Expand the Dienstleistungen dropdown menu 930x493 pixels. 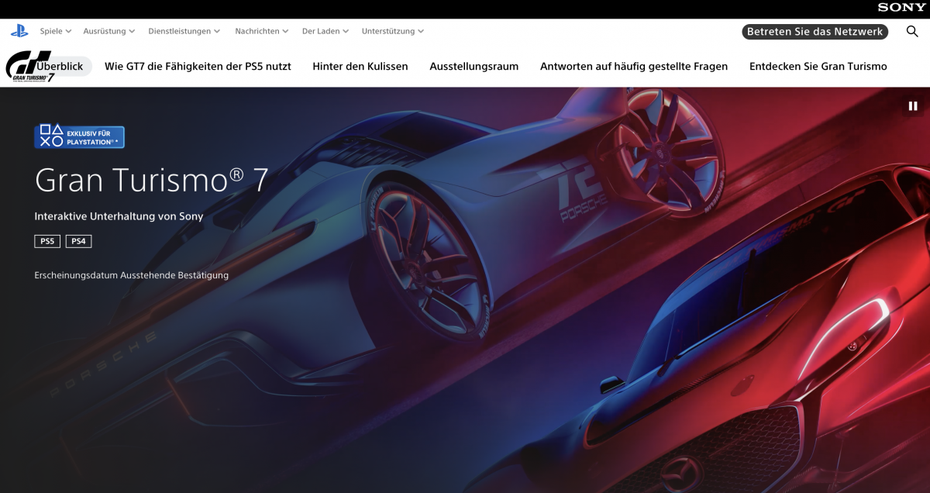click(184, 31)
